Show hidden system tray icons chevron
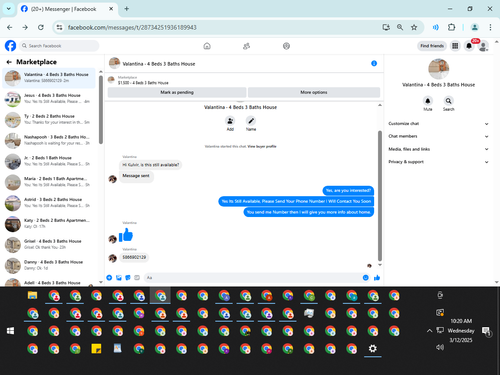The height and width of the screenshot is (375, 500). [429, 331]
